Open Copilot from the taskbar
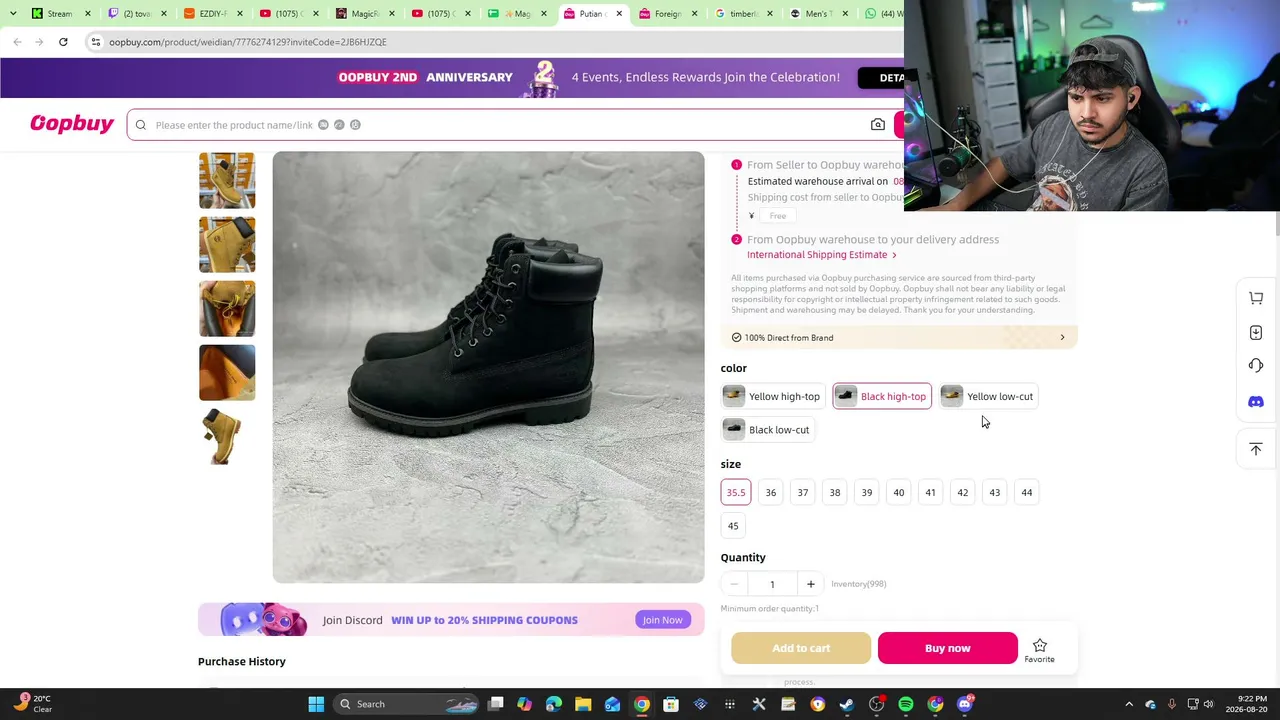This screenshot has width=1280, height=720. [x=525, y=704]
